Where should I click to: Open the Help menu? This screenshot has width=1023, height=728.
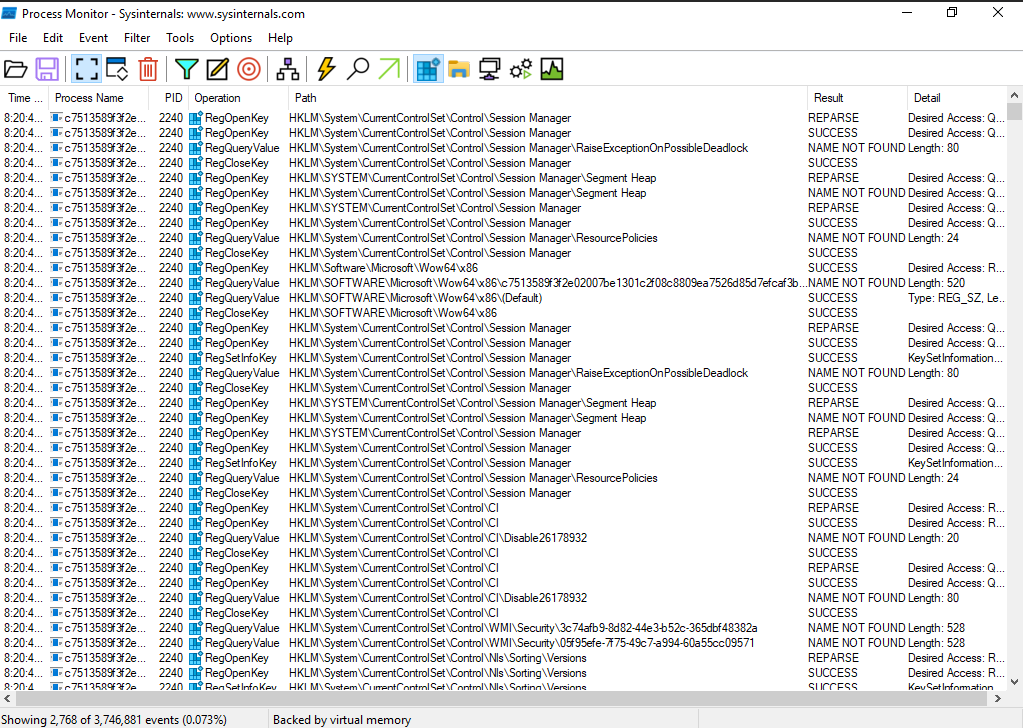[x=280, y=38]
